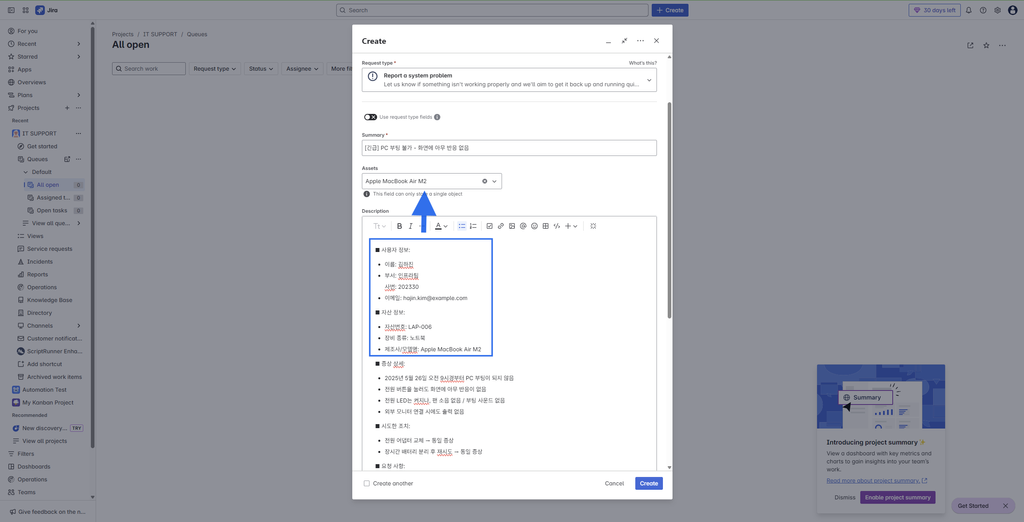Click the hajin.kim@example.com text in the description
Image resolution: width=1024 pixels, height=522 pixels.
(435, 298)
